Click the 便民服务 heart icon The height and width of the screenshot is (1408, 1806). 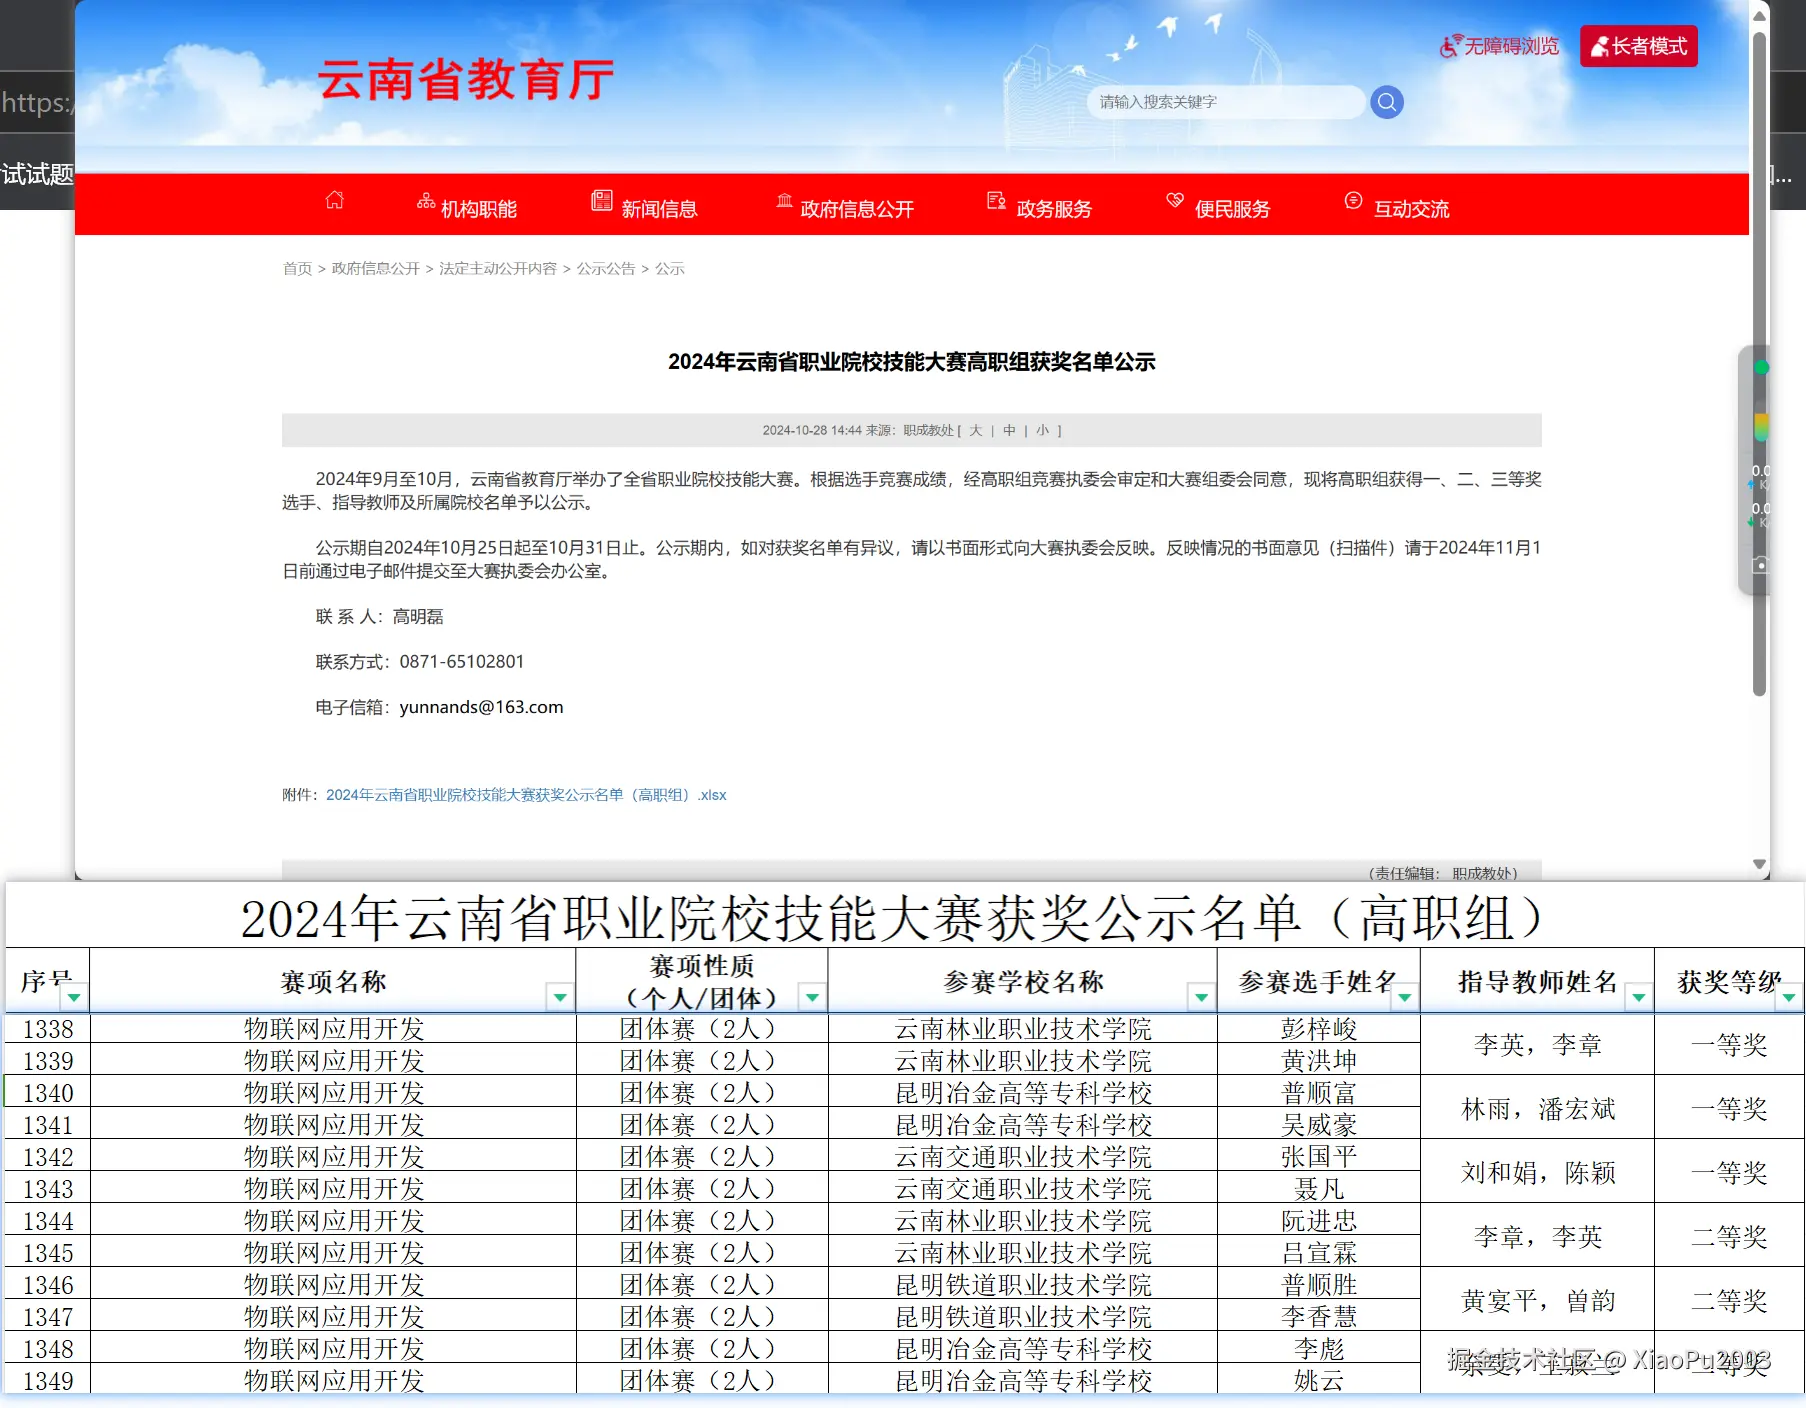coord(1174,200)
